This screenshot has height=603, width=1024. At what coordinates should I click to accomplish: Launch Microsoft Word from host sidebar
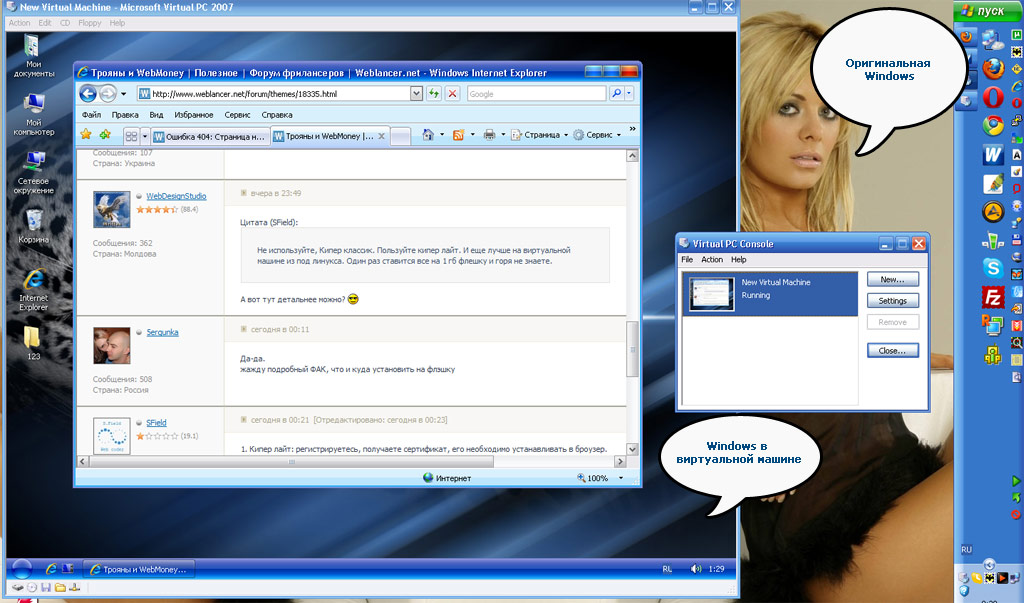click(x=993, y=155)
